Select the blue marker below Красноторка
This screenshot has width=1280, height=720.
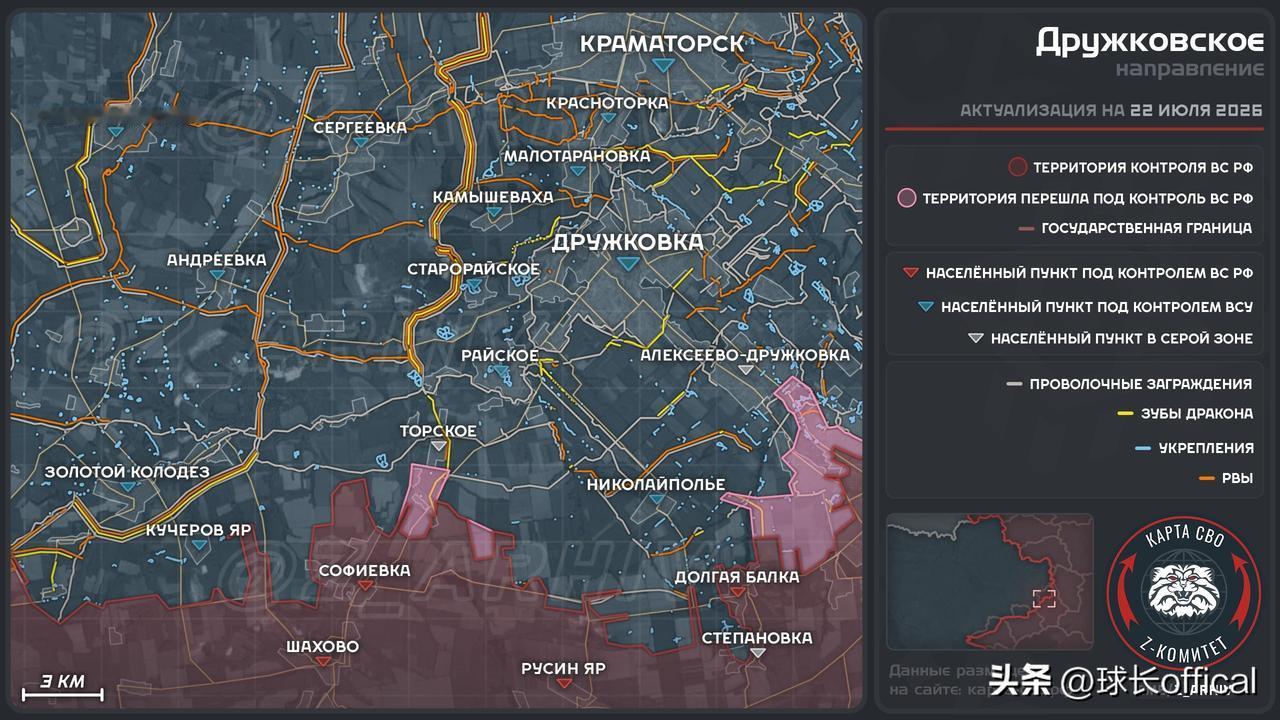(x=608, y=117)
